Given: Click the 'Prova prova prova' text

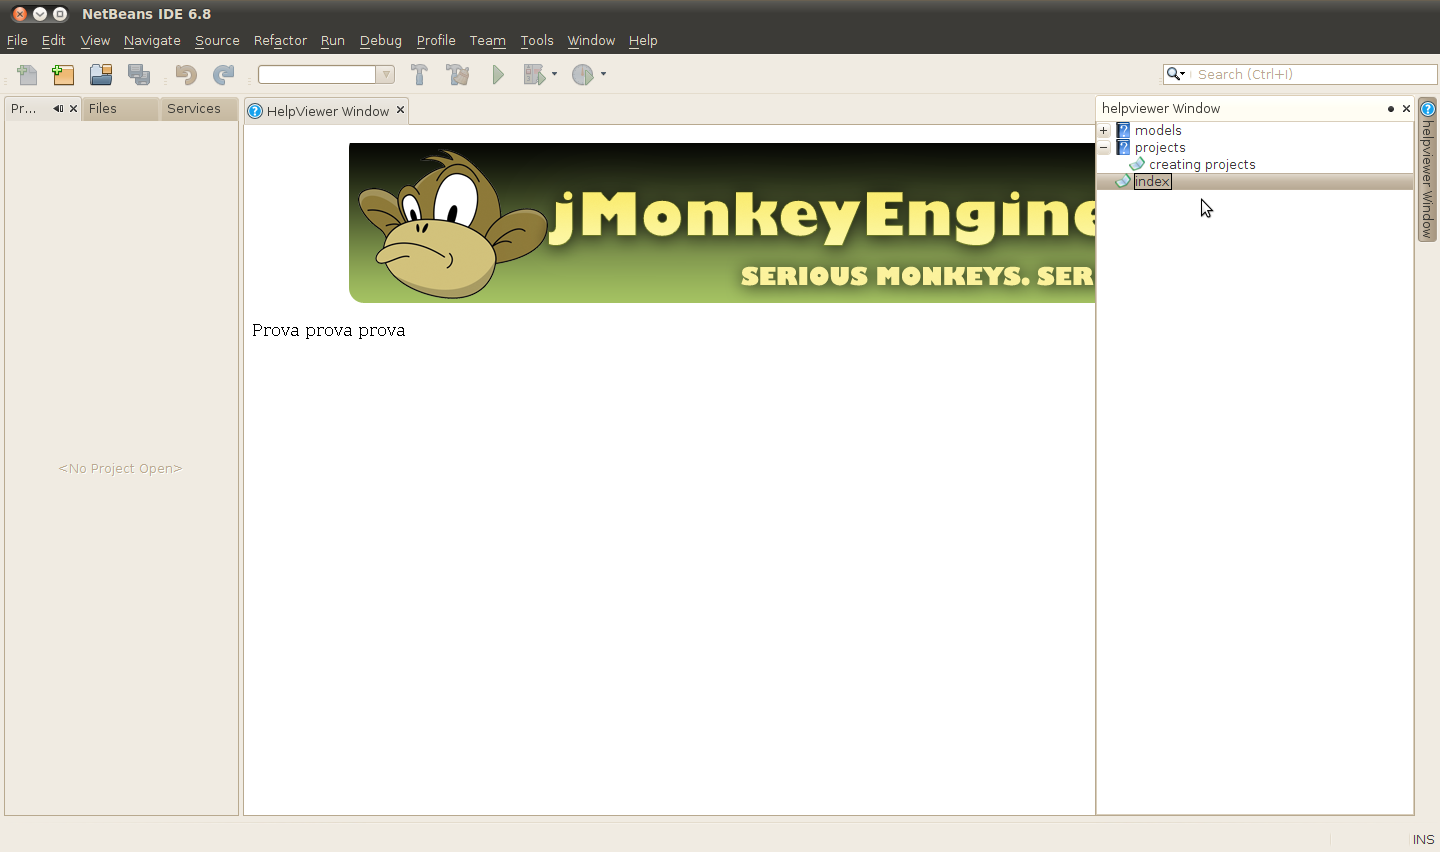Looking at the screenshot, I should click(329, 330).
